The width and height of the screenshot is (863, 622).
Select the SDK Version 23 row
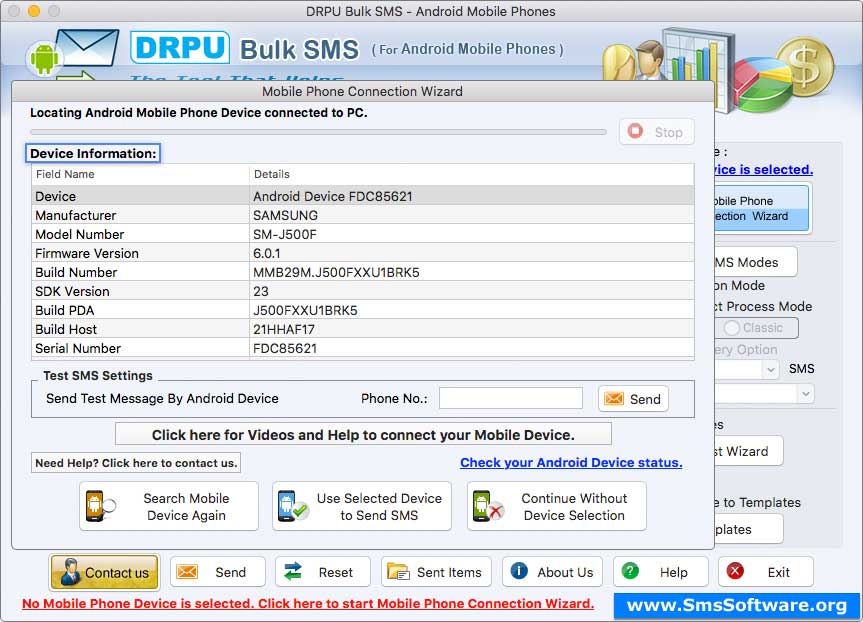(363, 291)
